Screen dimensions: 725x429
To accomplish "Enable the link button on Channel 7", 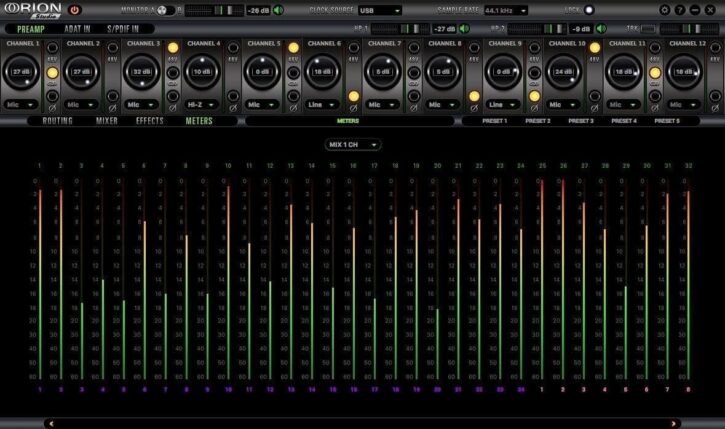I will [x=414, y=73].
